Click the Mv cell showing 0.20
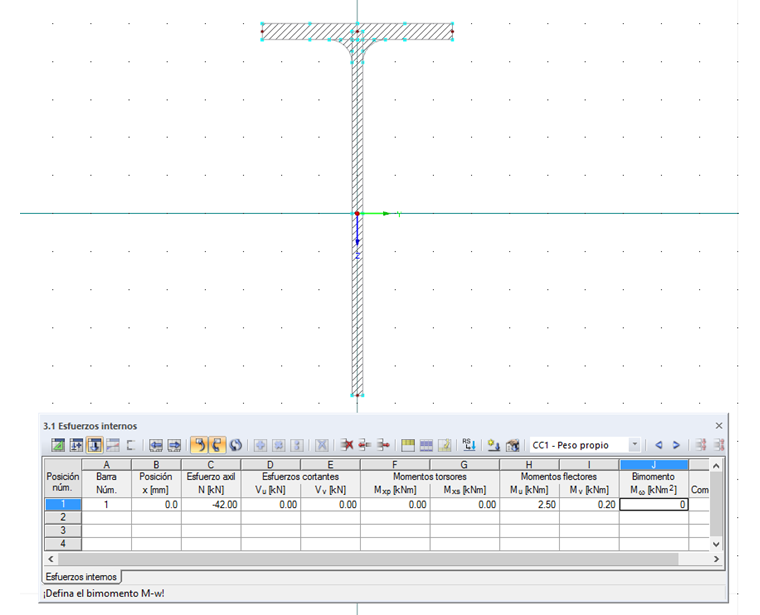The height and width of the screenshot is (615, 760). point(589,505)
